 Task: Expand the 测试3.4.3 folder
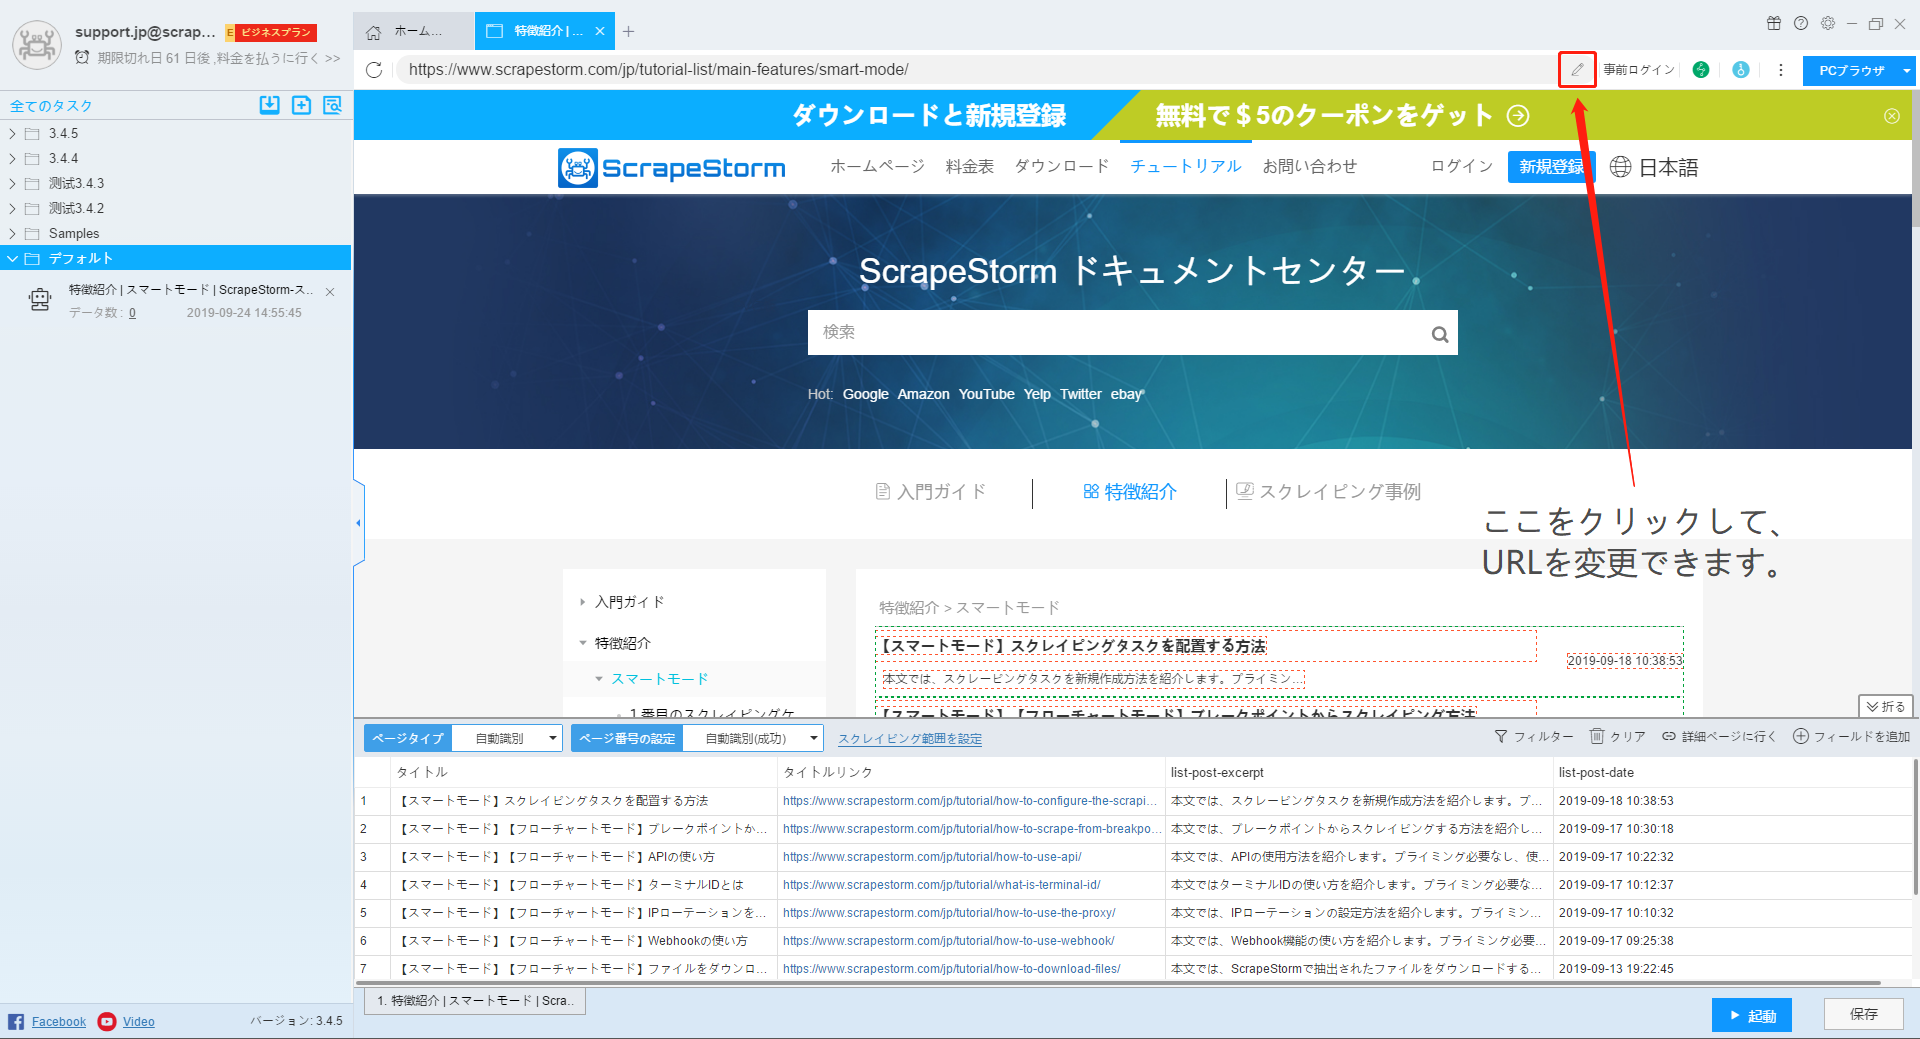click(x=12, y=183)
